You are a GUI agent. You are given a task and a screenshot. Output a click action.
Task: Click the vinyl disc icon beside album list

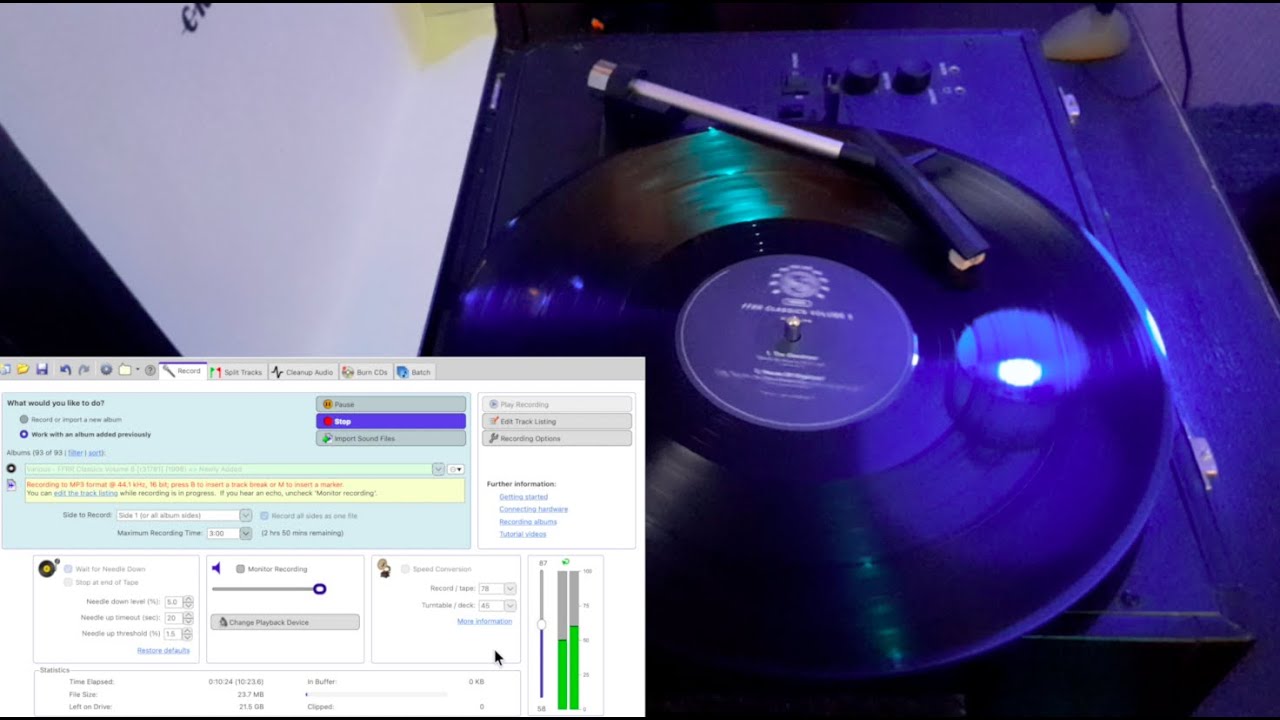point(11,468)
